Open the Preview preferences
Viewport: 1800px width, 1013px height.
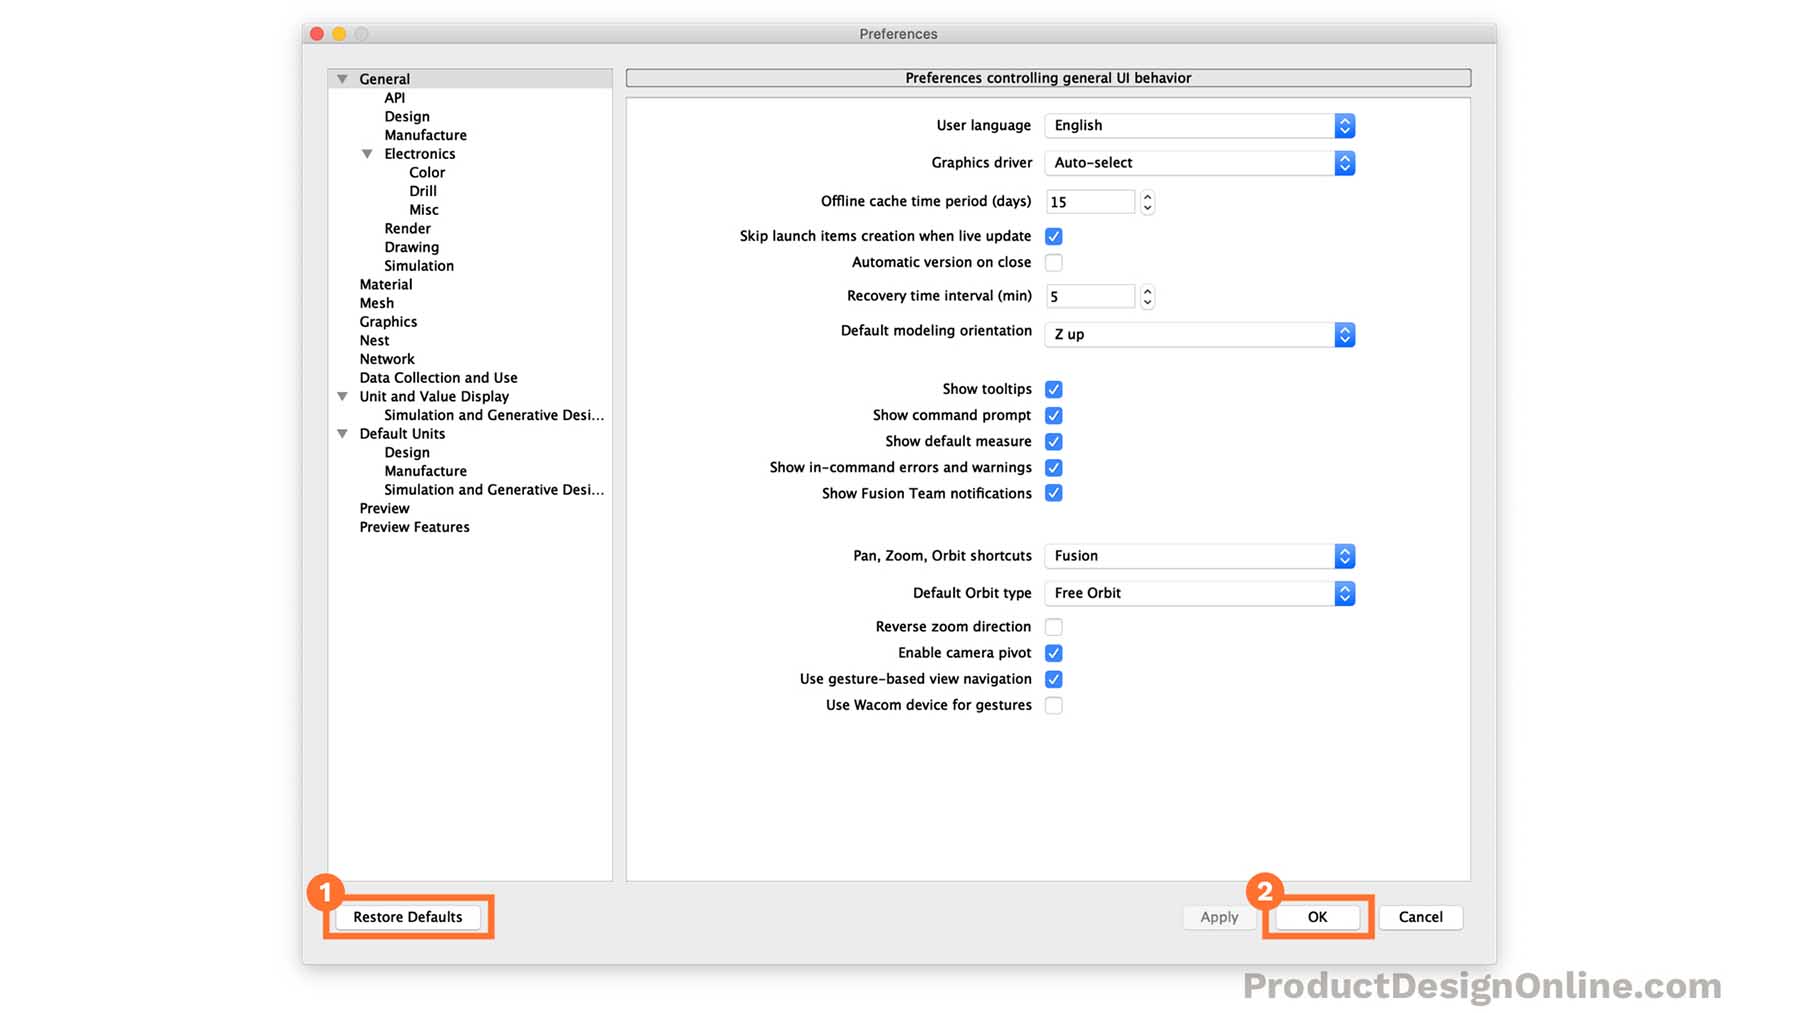[x=385, y=508]
